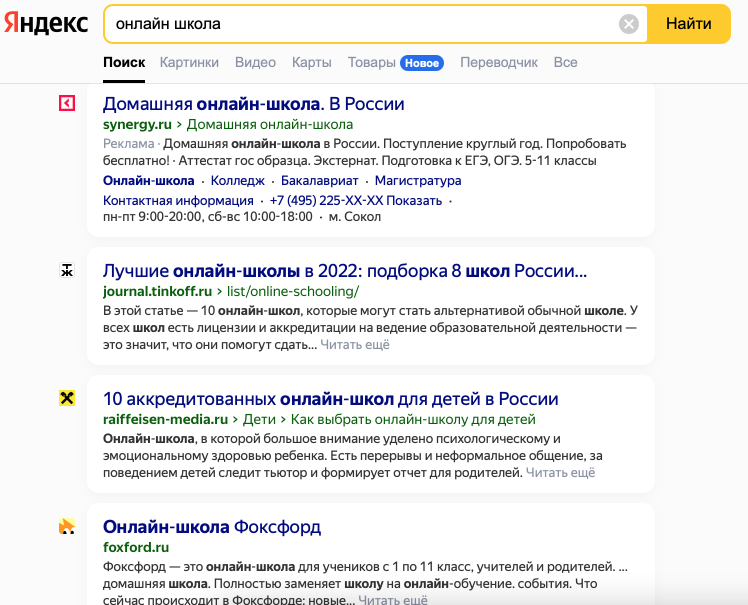Image resolution: width=748 pixels, height=605 pixels.
Task: Click the Synergy favicon beside first result
Action: [x=67, y=102]
